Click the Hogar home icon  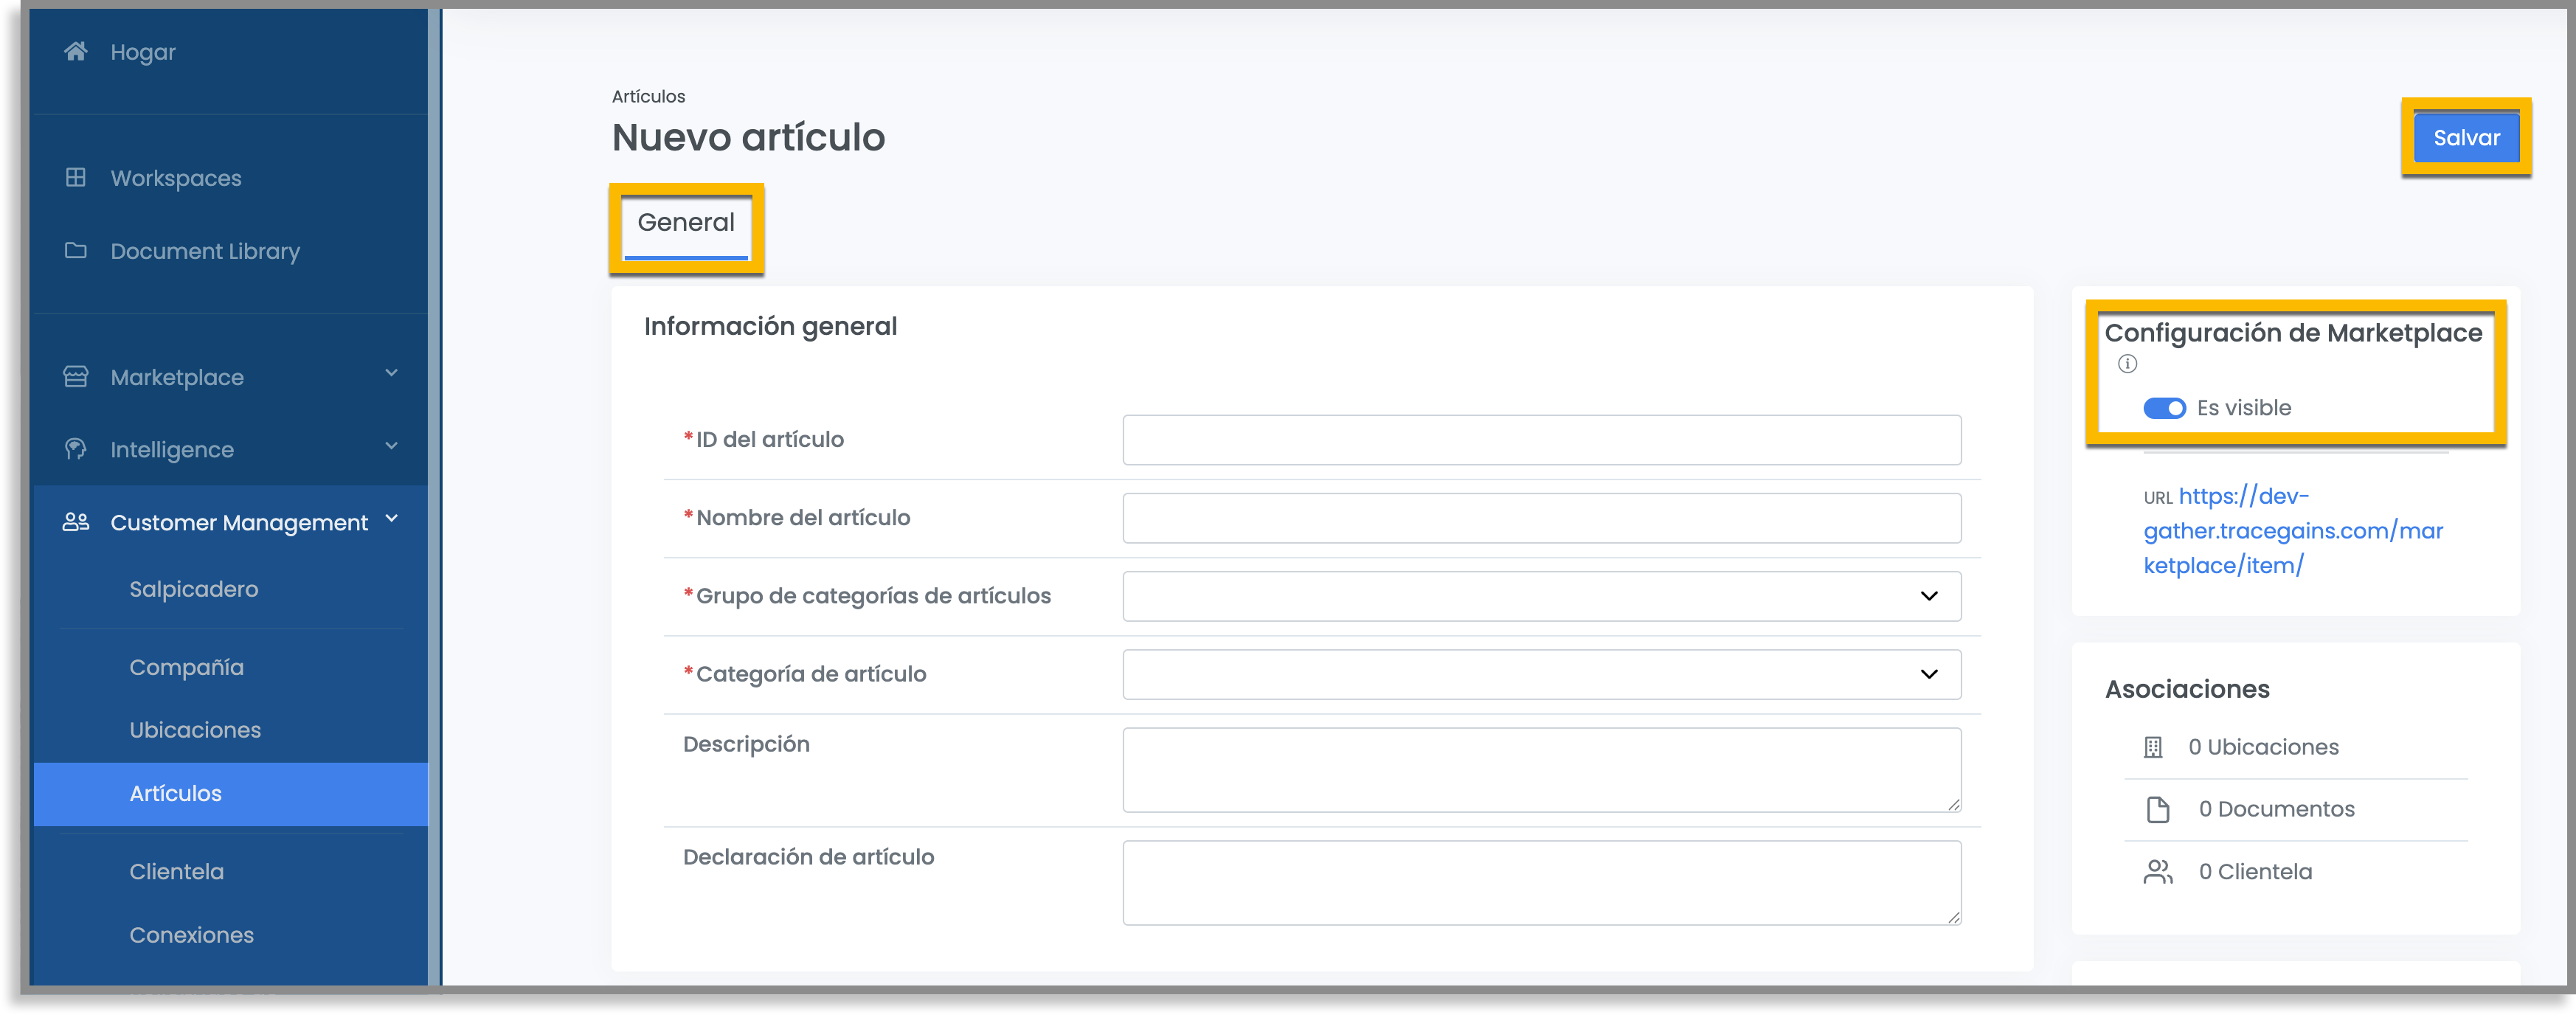(x=76, y=50)
